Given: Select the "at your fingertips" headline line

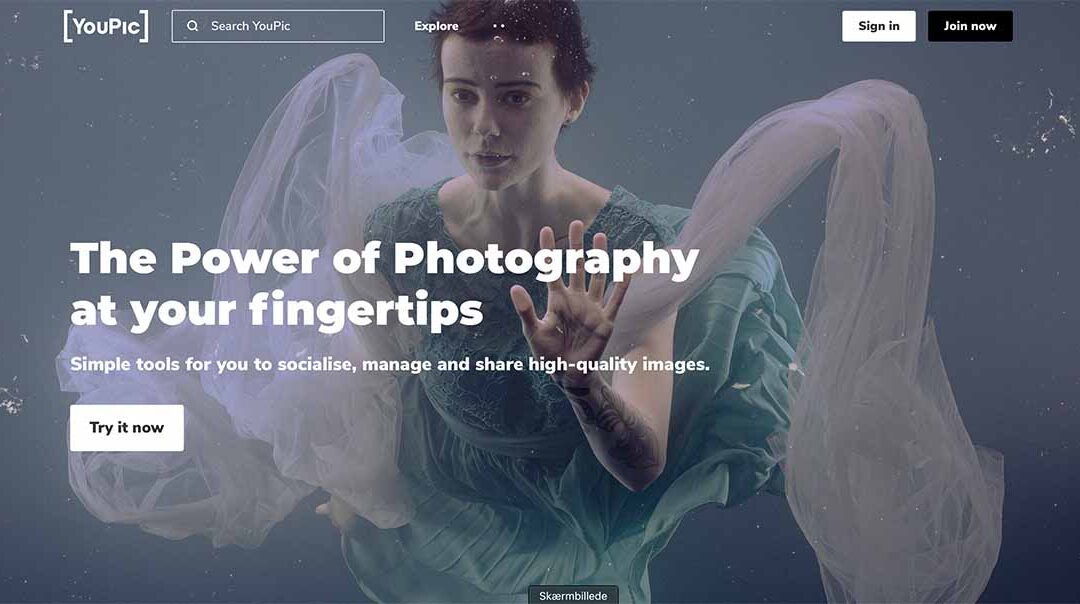Looking at the screenshot, I should click(276, 309).
